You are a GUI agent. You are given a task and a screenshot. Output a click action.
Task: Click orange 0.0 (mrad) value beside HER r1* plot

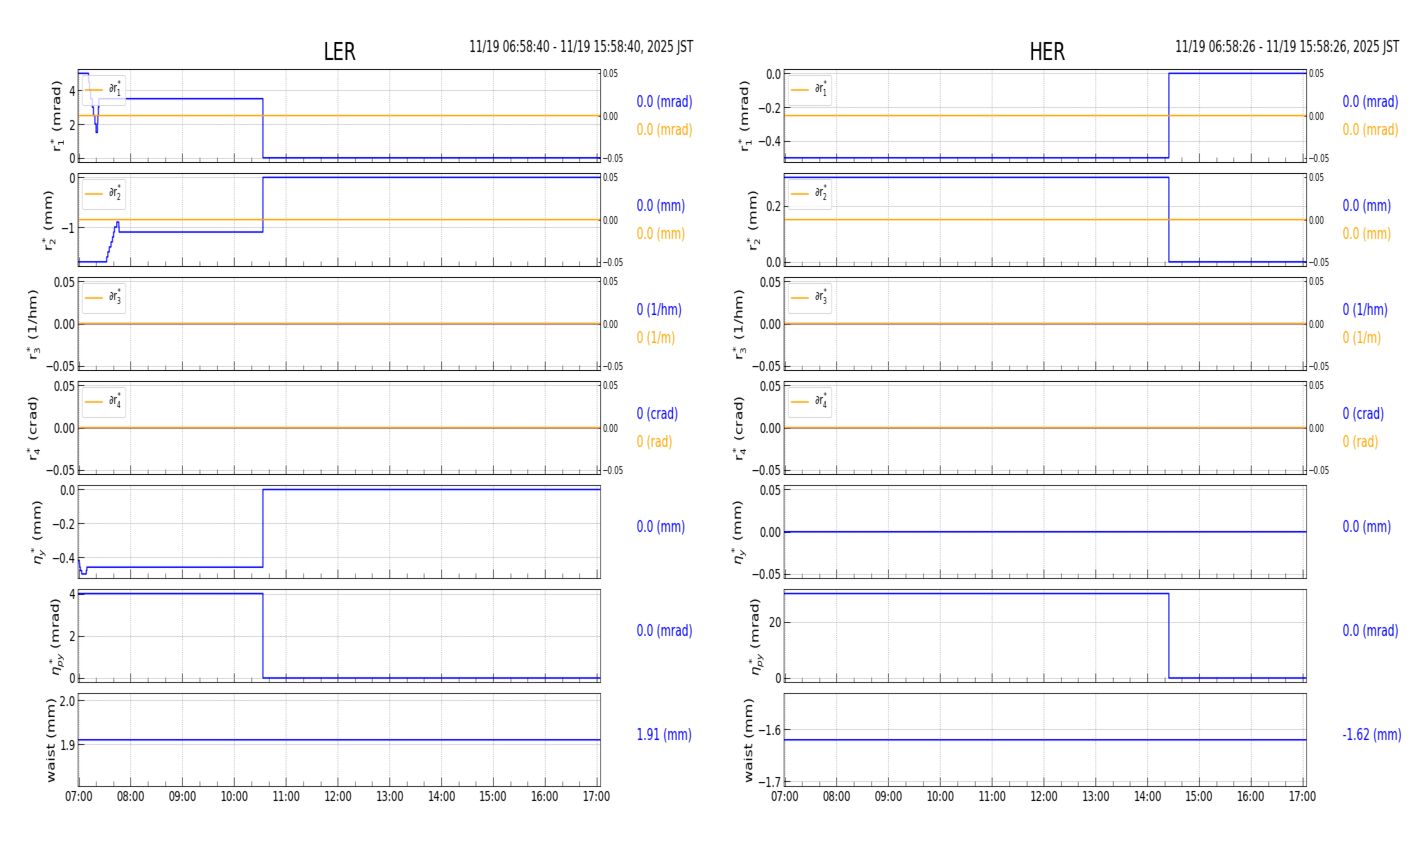click(x=1370, y=130)
